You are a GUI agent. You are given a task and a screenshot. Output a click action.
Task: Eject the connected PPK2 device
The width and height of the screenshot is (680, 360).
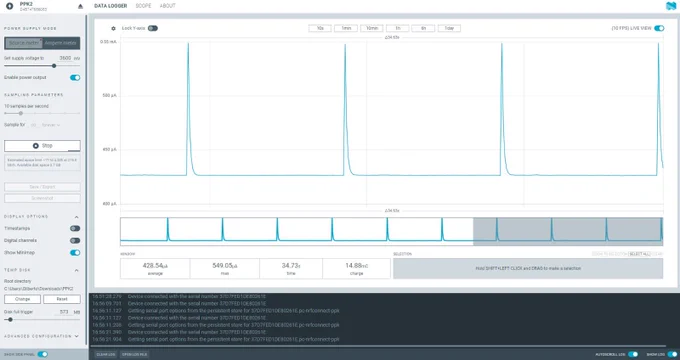click(80, 6)
